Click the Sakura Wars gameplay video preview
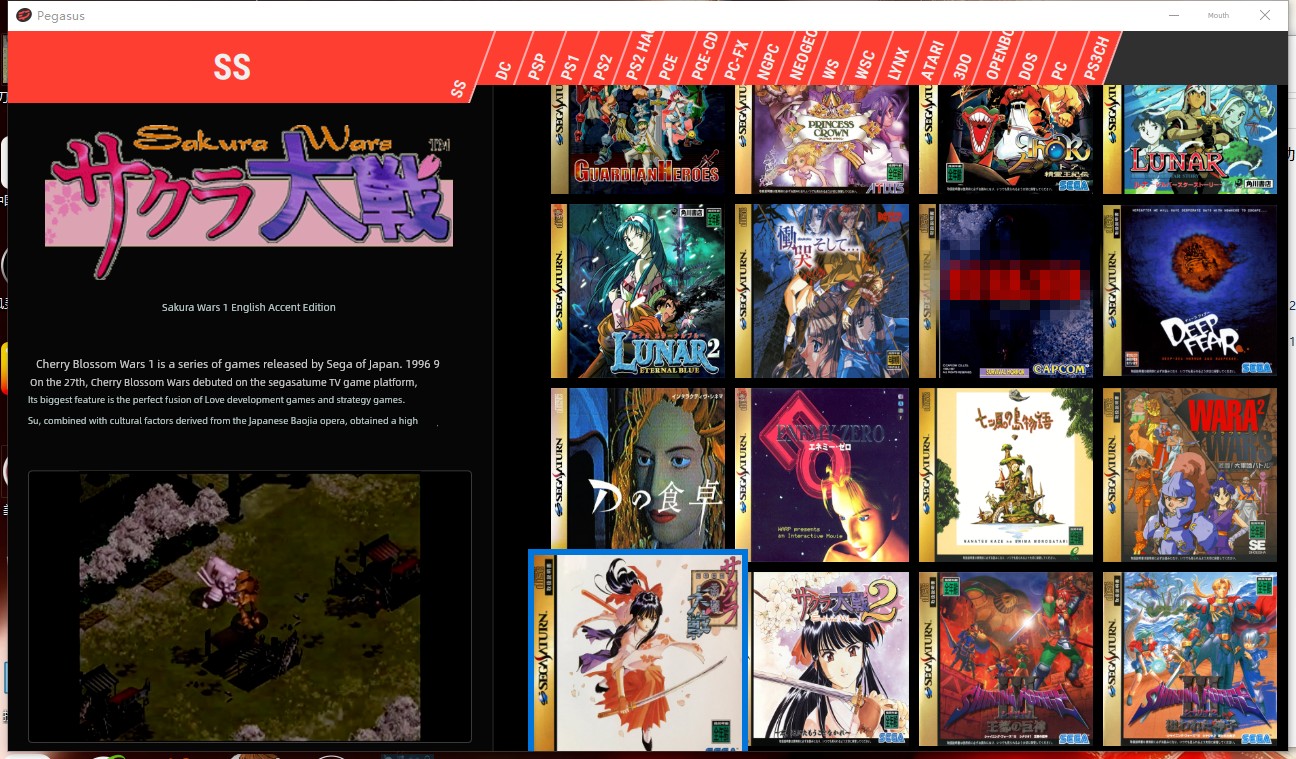Viewport: 1296px width, 759px height. tap(250, 606)
